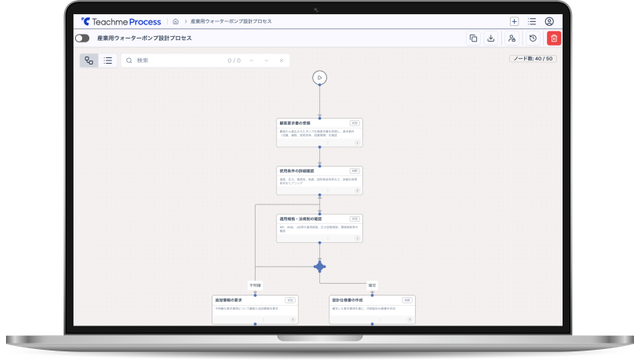Click the footer icon of 顧客要求書の受領 node
The width and height of the screenshot is (640, 360).
357,143
